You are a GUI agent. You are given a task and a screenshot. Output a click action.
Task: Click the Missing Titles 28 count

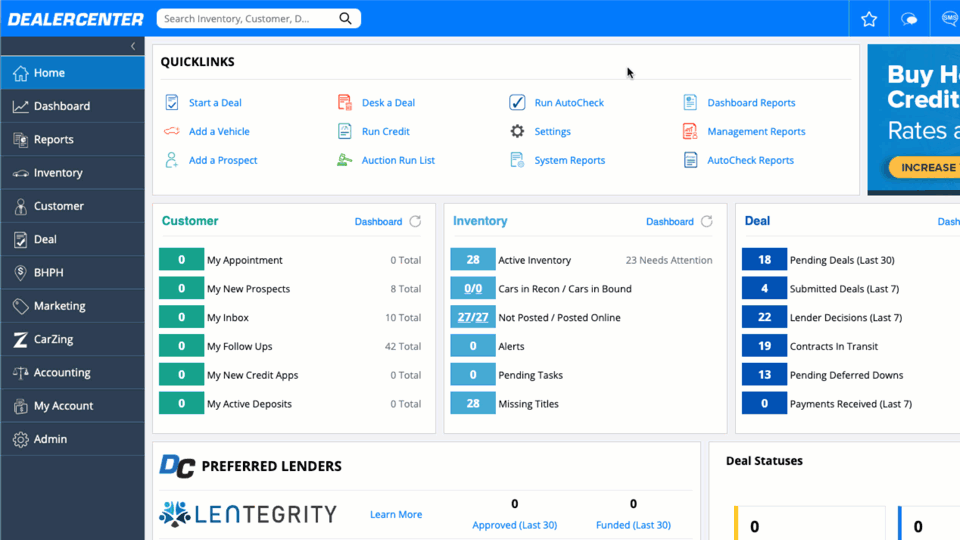click(x=473, y=403)
